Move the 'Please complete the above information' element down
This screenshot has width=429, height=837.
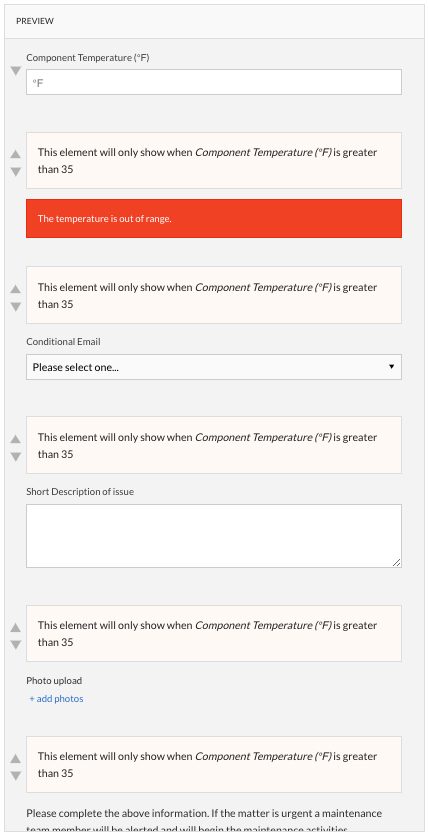[16, 776]
